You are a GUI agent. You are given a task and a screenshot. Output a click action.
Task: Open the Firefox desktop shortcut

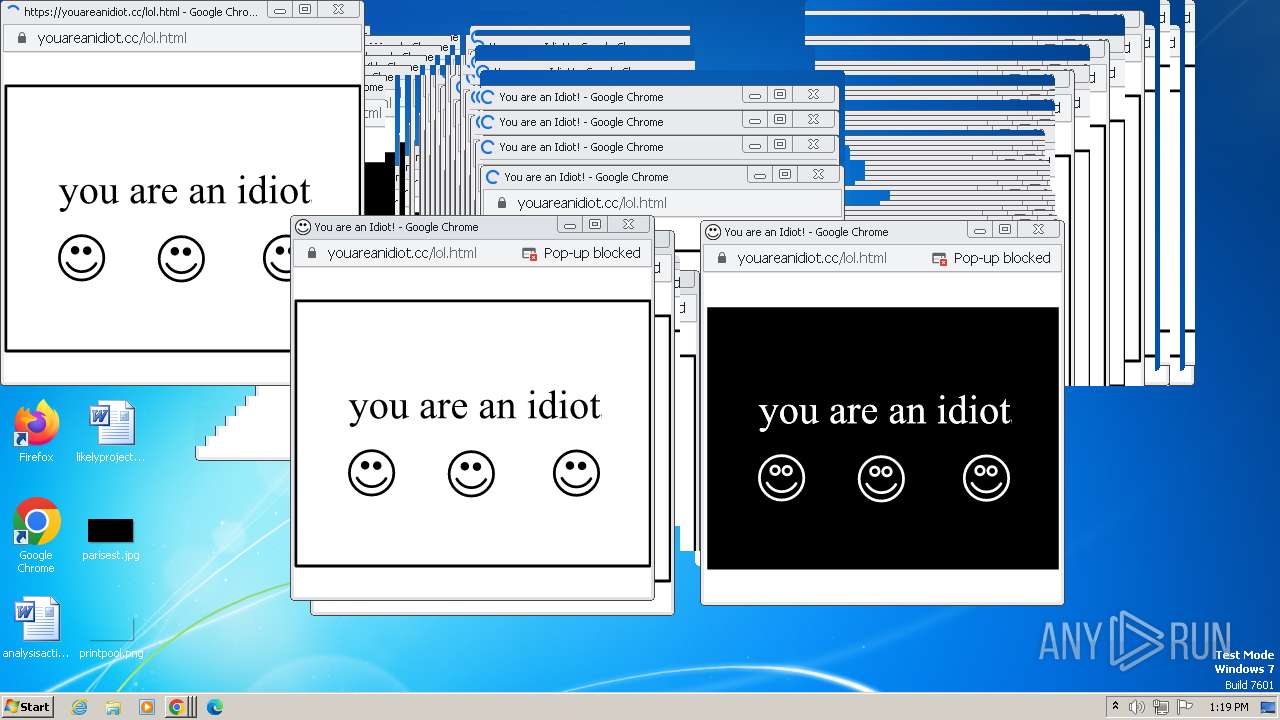[x=36, y=431]
